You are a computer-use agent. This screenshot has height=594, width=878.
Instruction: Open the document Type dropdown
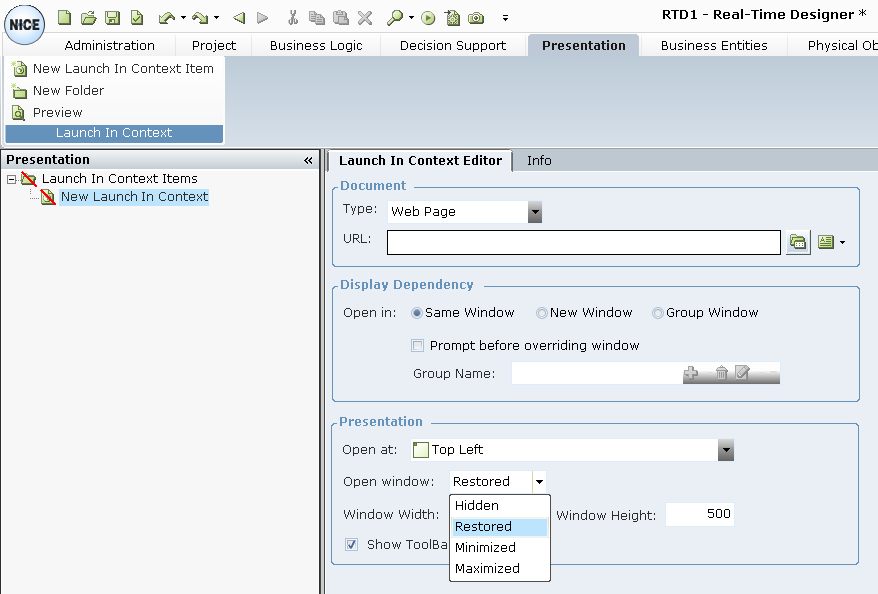click(535, 212)
